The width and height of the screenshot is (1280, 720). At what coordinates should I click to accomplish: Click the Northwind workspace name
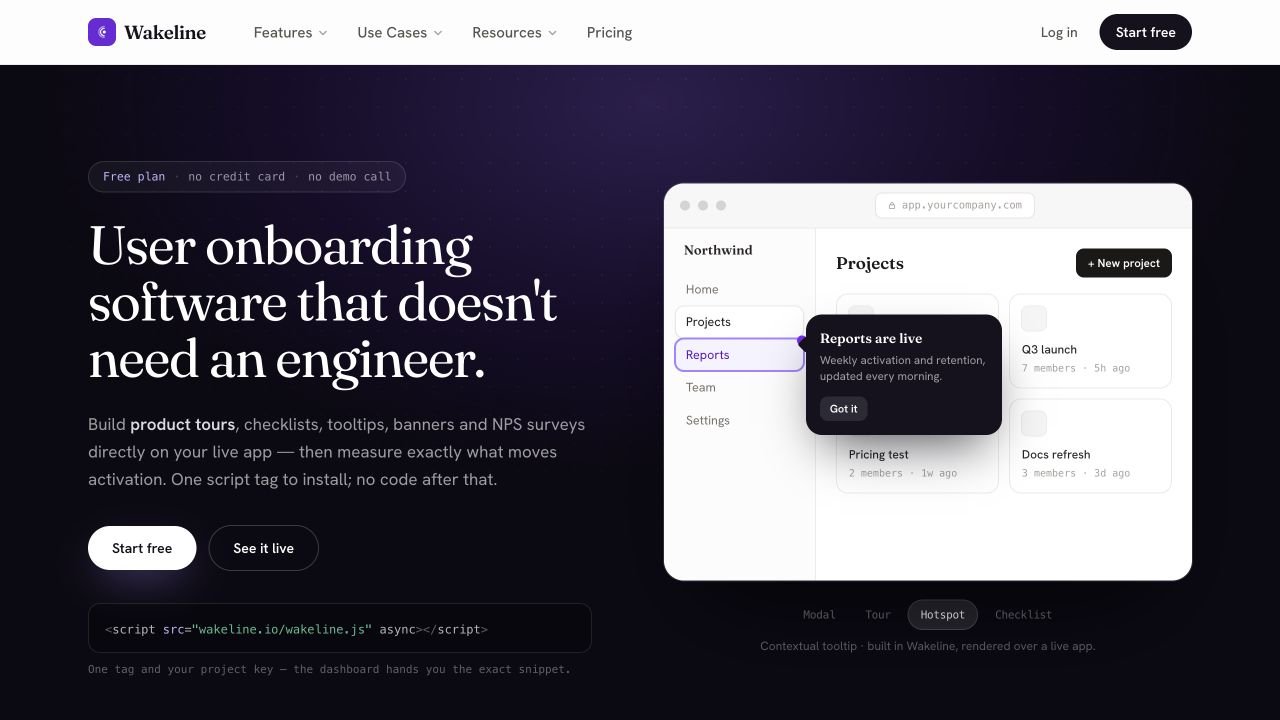pyautogui.click(x=718, y=250)
